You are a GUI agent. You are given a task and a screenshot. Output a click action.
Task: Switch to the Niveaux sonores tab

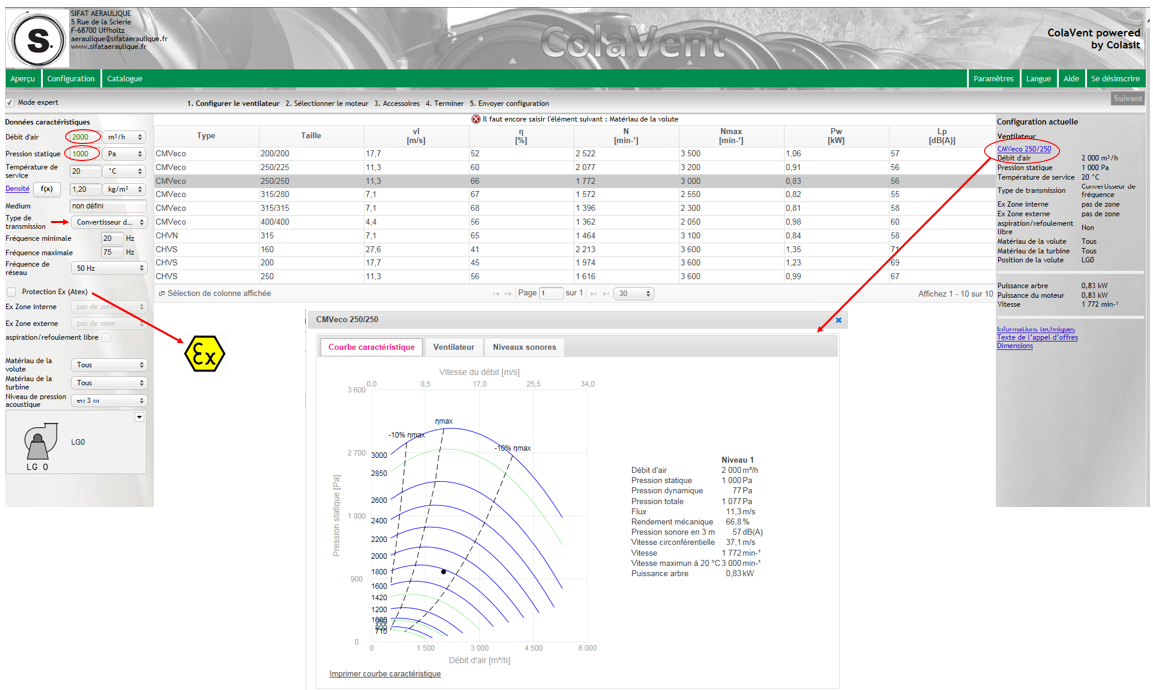click(x=524, y=347)
